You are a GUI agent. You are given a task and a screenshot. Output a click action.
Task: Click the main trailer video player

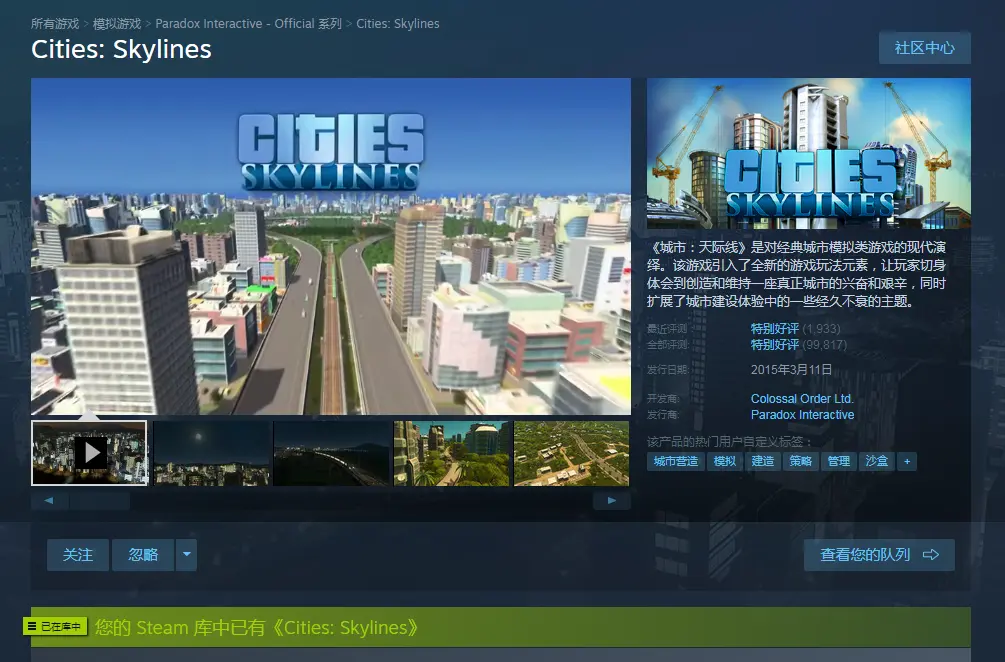(331, 246)
